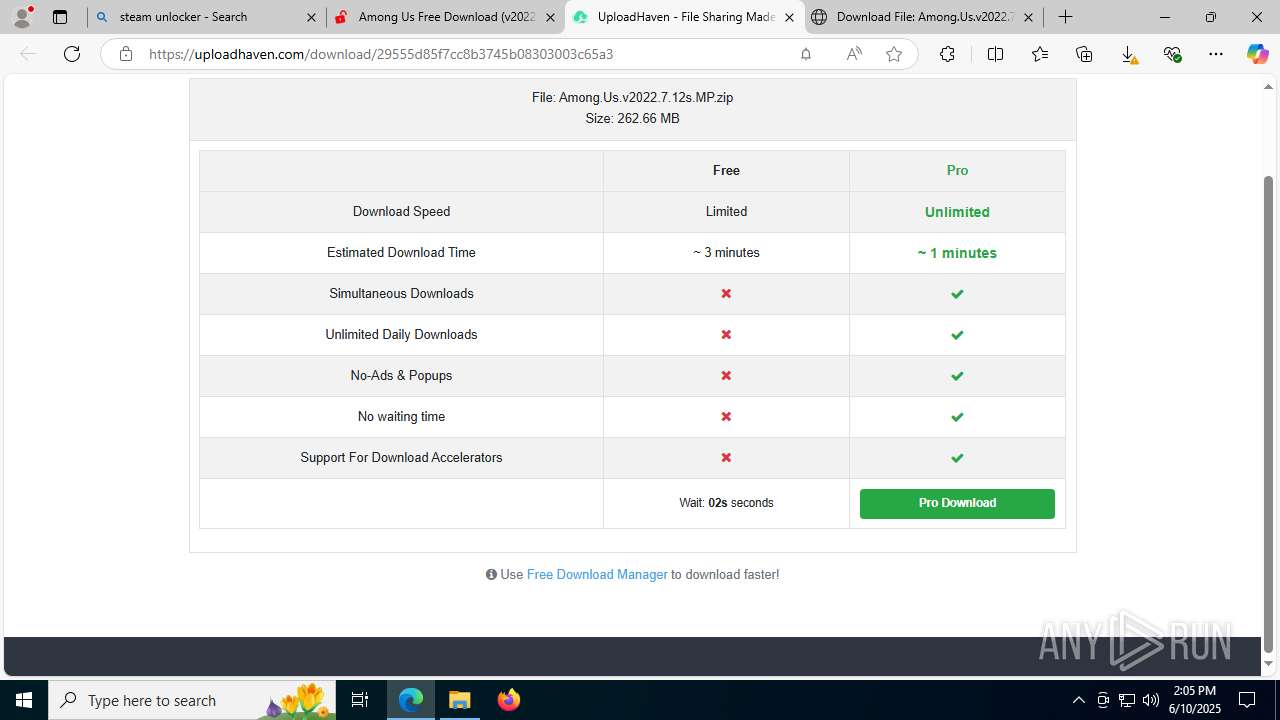The image size is (1280, 720).
Task: Launch Firefox from the taskbar
Action: click(509, 700)
